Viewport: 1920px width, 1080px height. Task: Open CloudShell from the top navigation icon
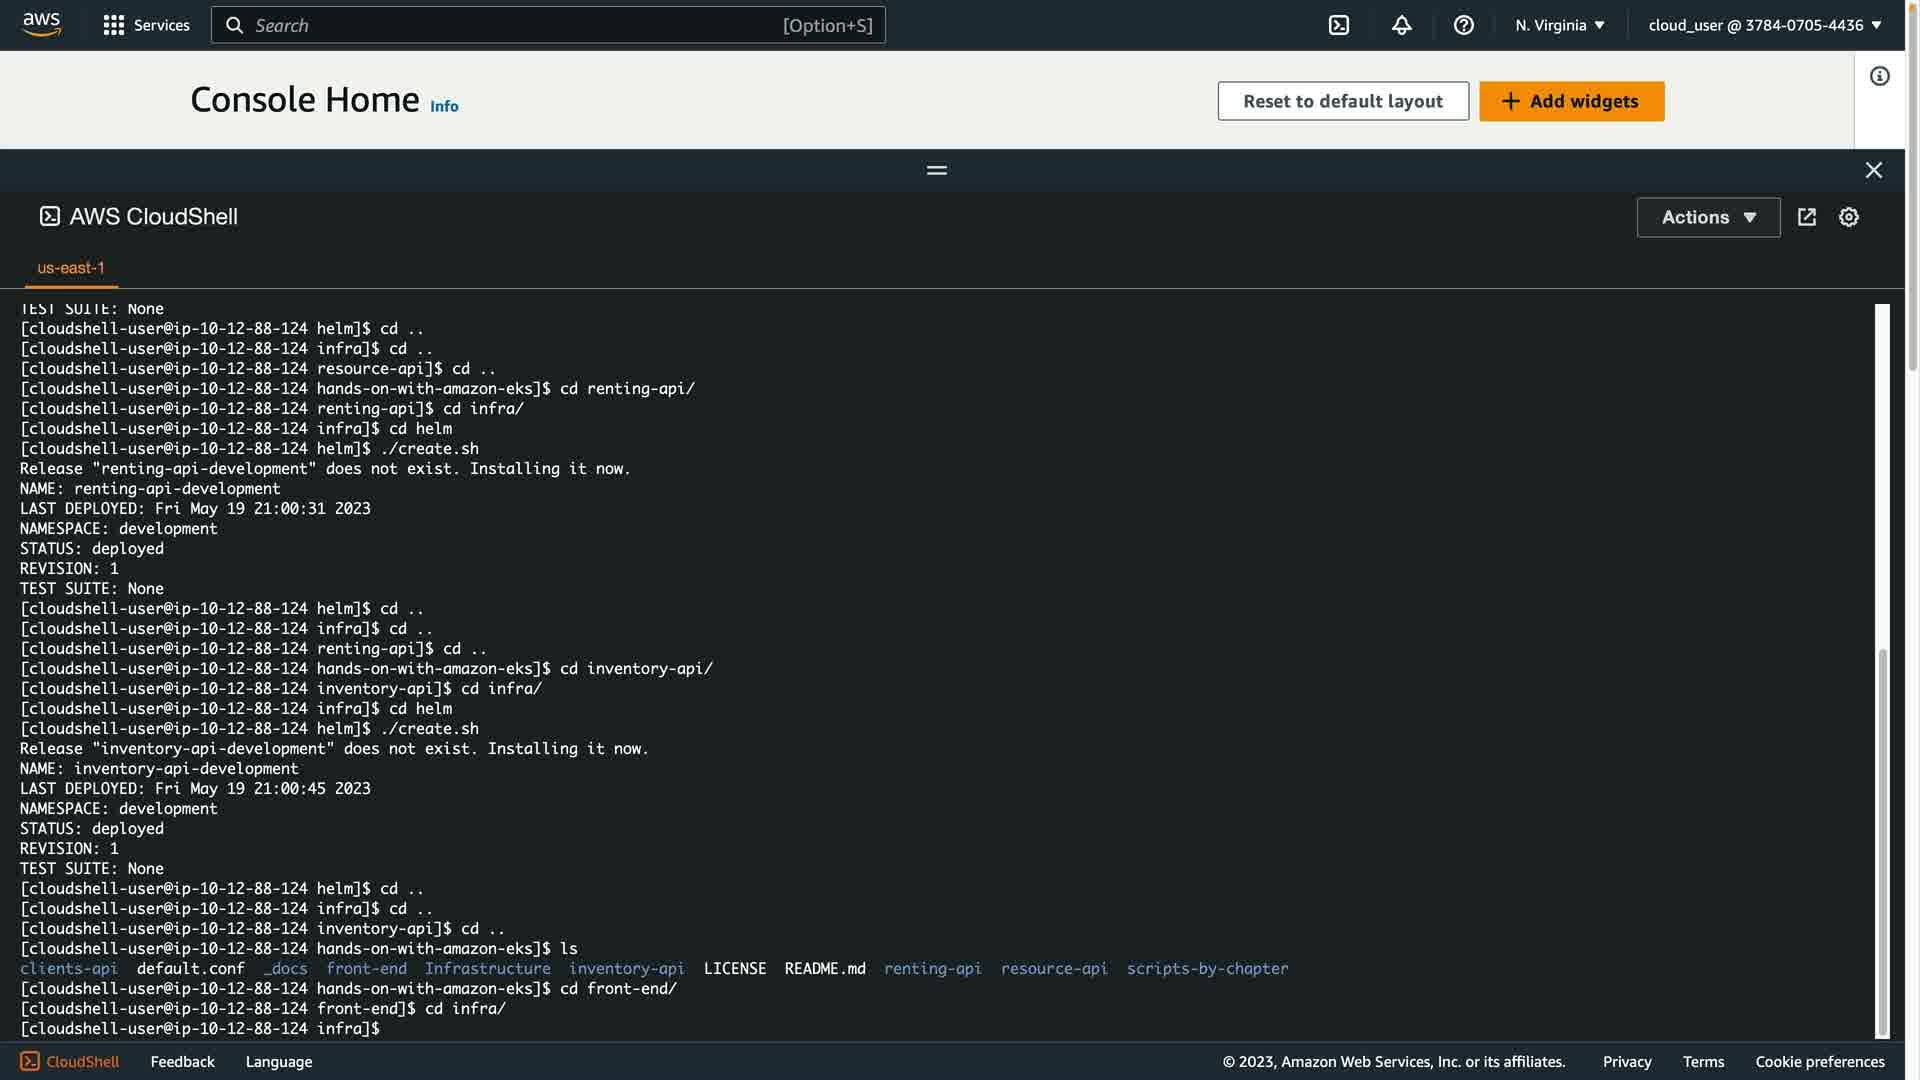point(1338,25)
